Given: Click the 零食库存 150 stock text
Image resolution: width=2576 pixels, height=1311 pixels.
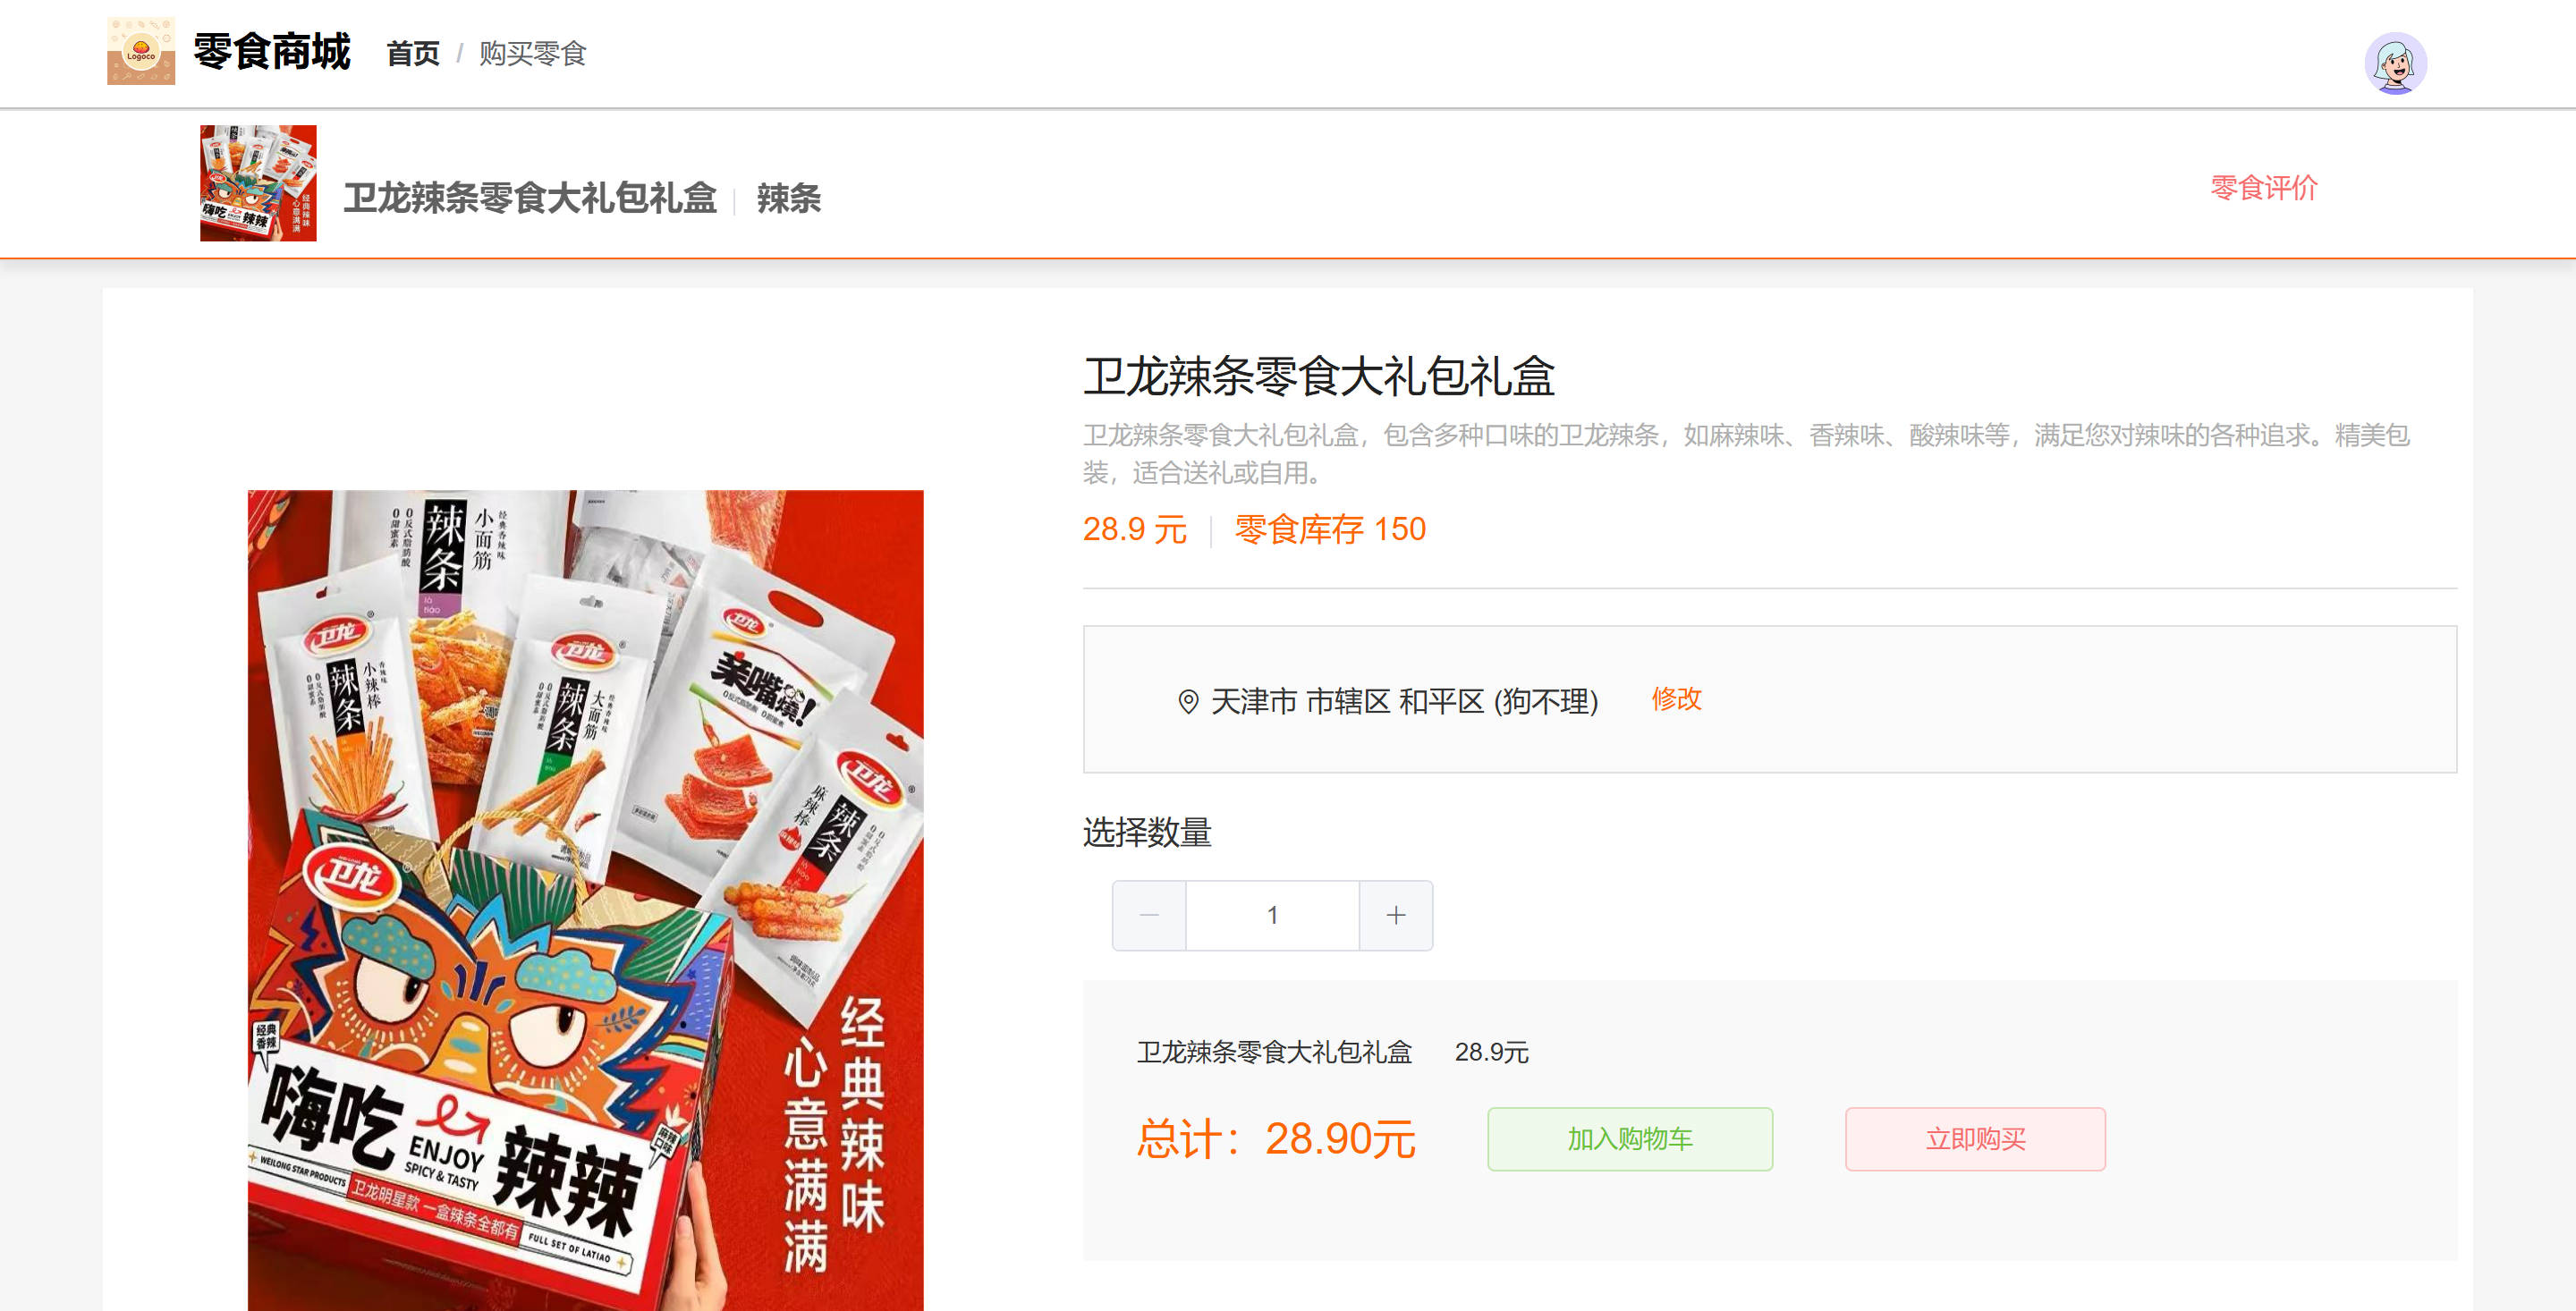Looking at the screenshot, I should pos(1330,529).
